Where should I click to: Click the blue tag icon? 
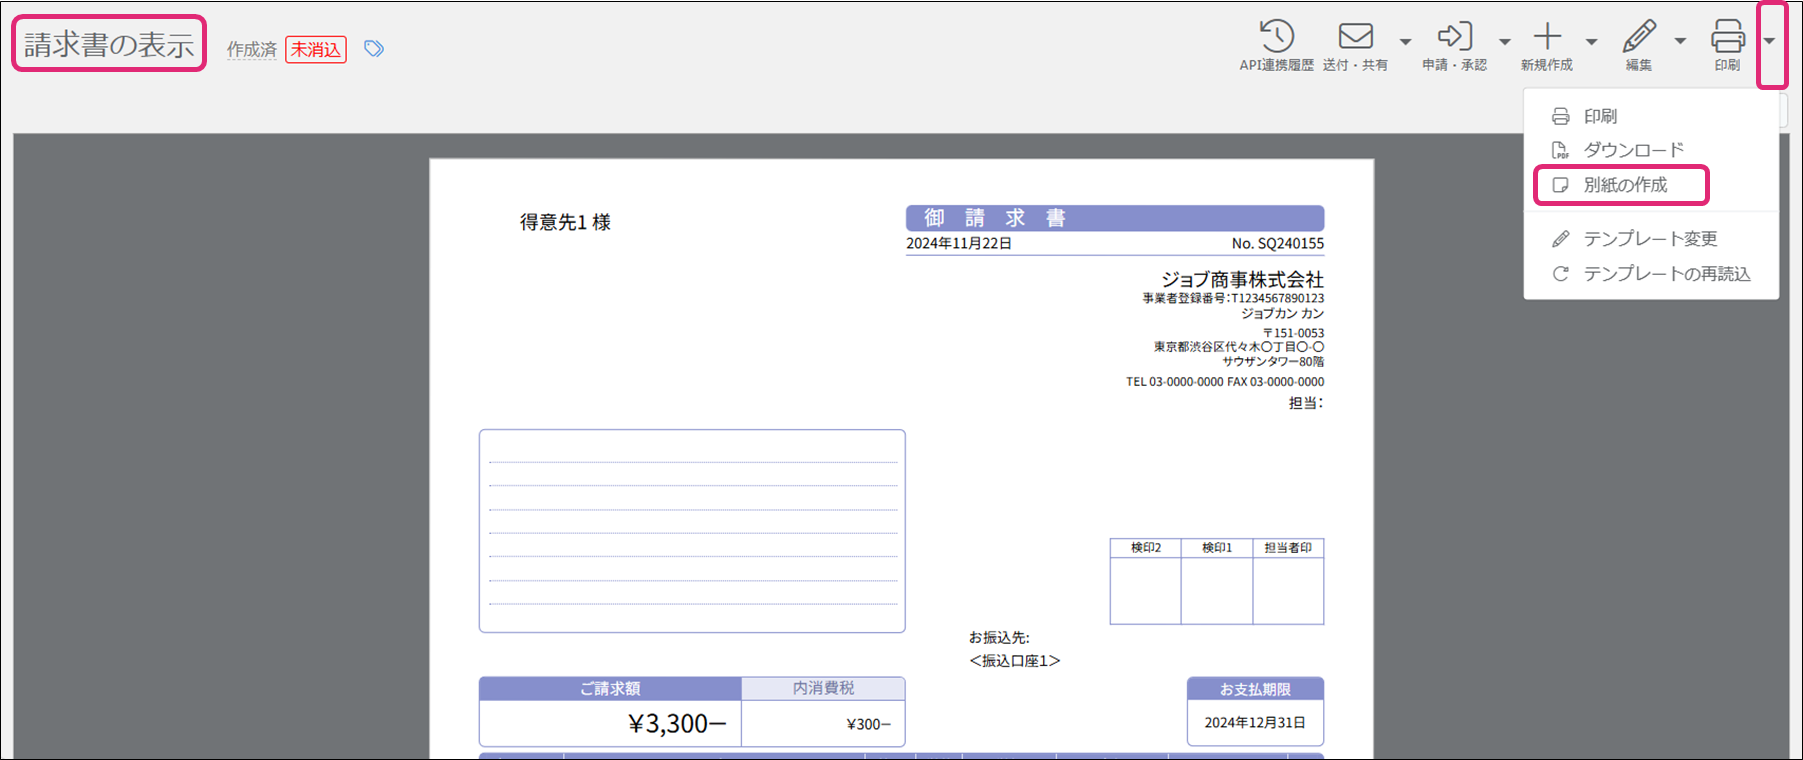[x=374, y=49]
